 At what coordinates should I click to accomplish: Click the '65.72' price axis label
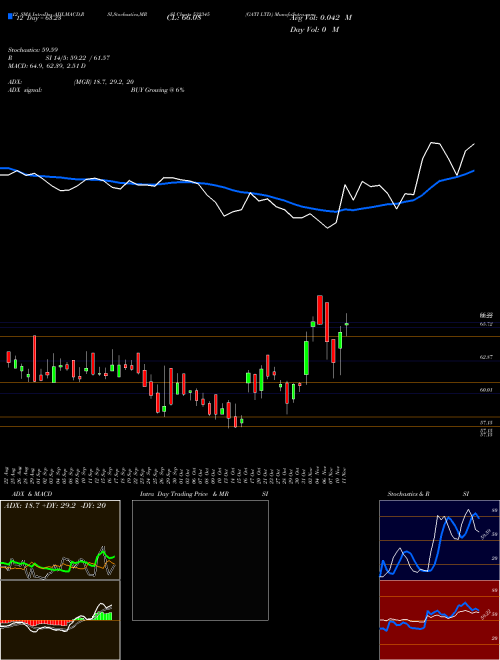(486, 324)
